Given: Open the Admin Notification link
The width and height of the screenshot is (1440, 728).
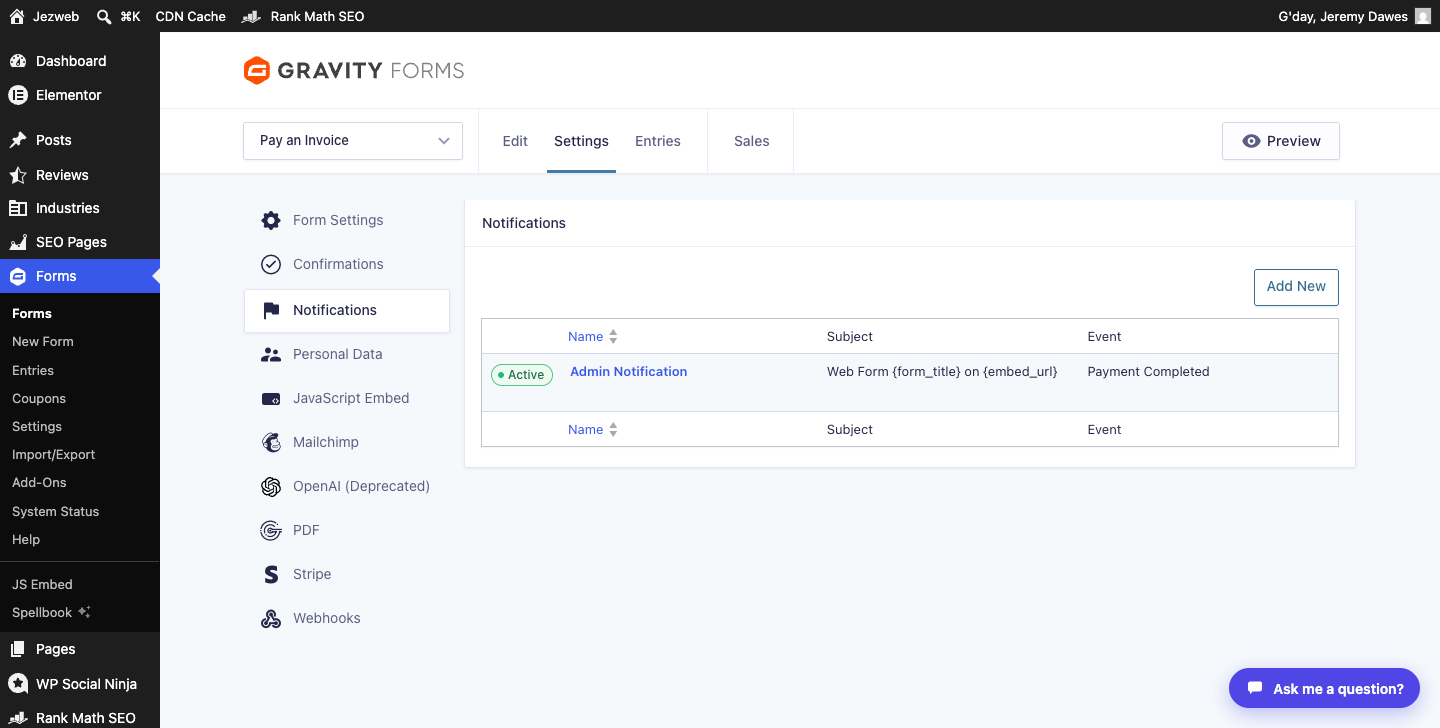Looking at the screenshot, I should [x=628, y=371].
